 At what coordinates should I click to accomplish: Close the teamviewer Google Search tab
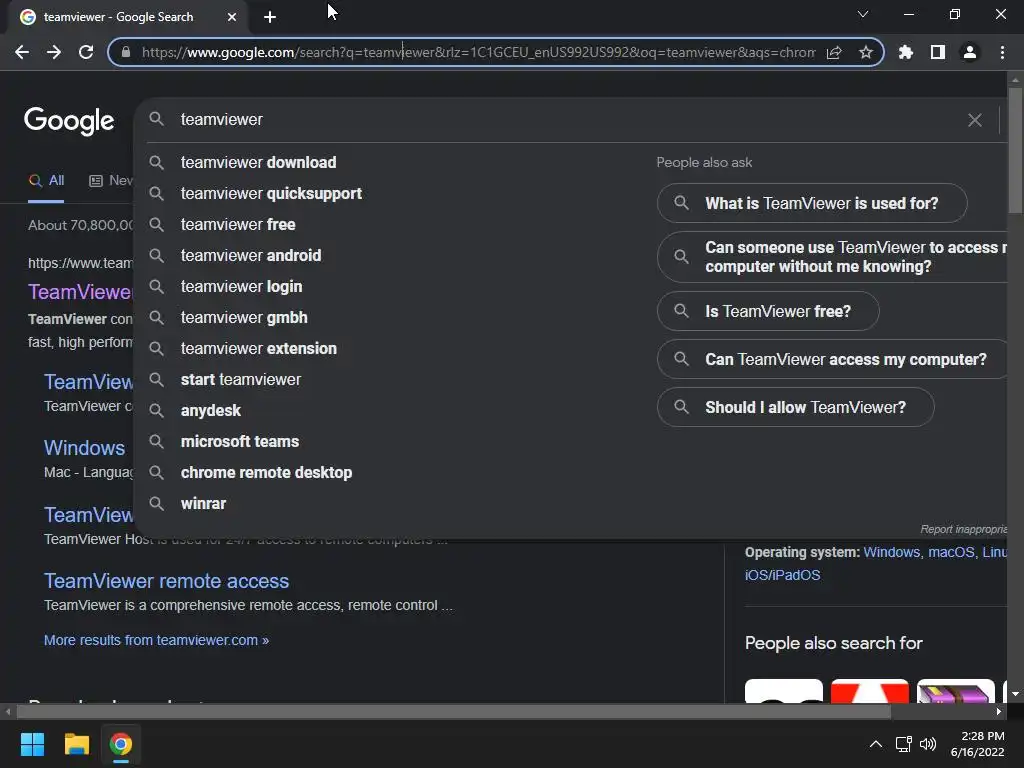pos(232,17)
